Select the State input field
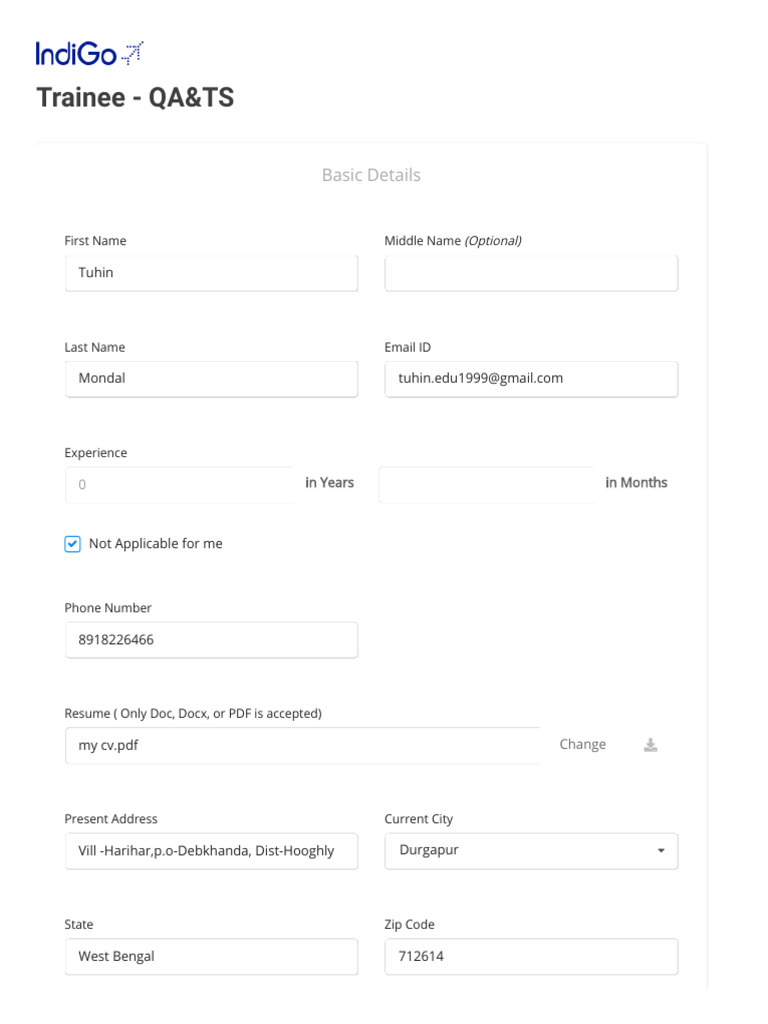Image resolution: width=768 pixels, height=1024 pixels. point(211,957)
